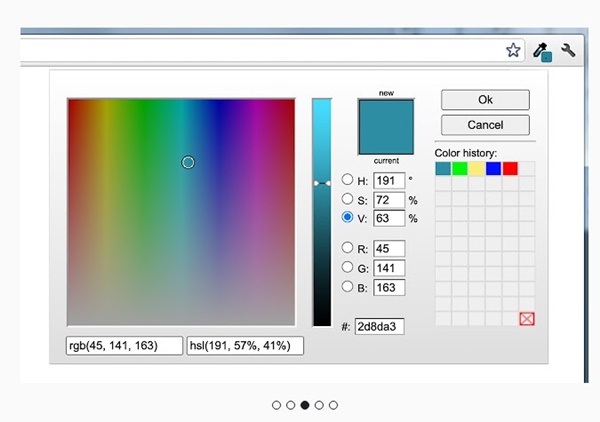Go to the fifth carousel dot

[333, 405]
